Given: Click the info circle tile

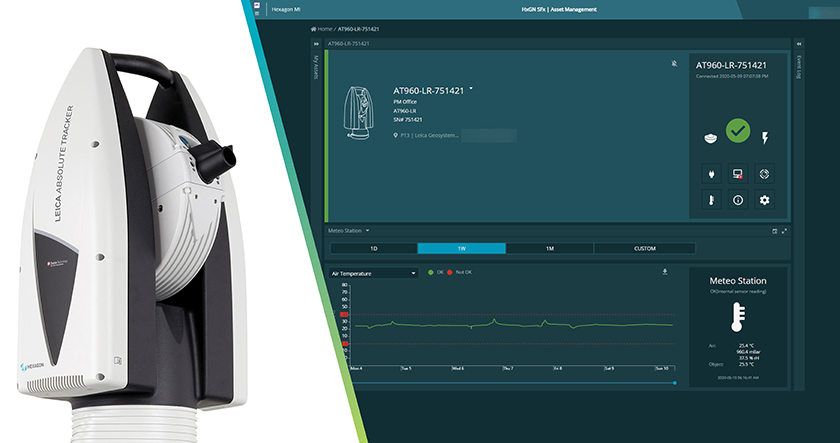Looking at the screenshot, I should (738, 199).
